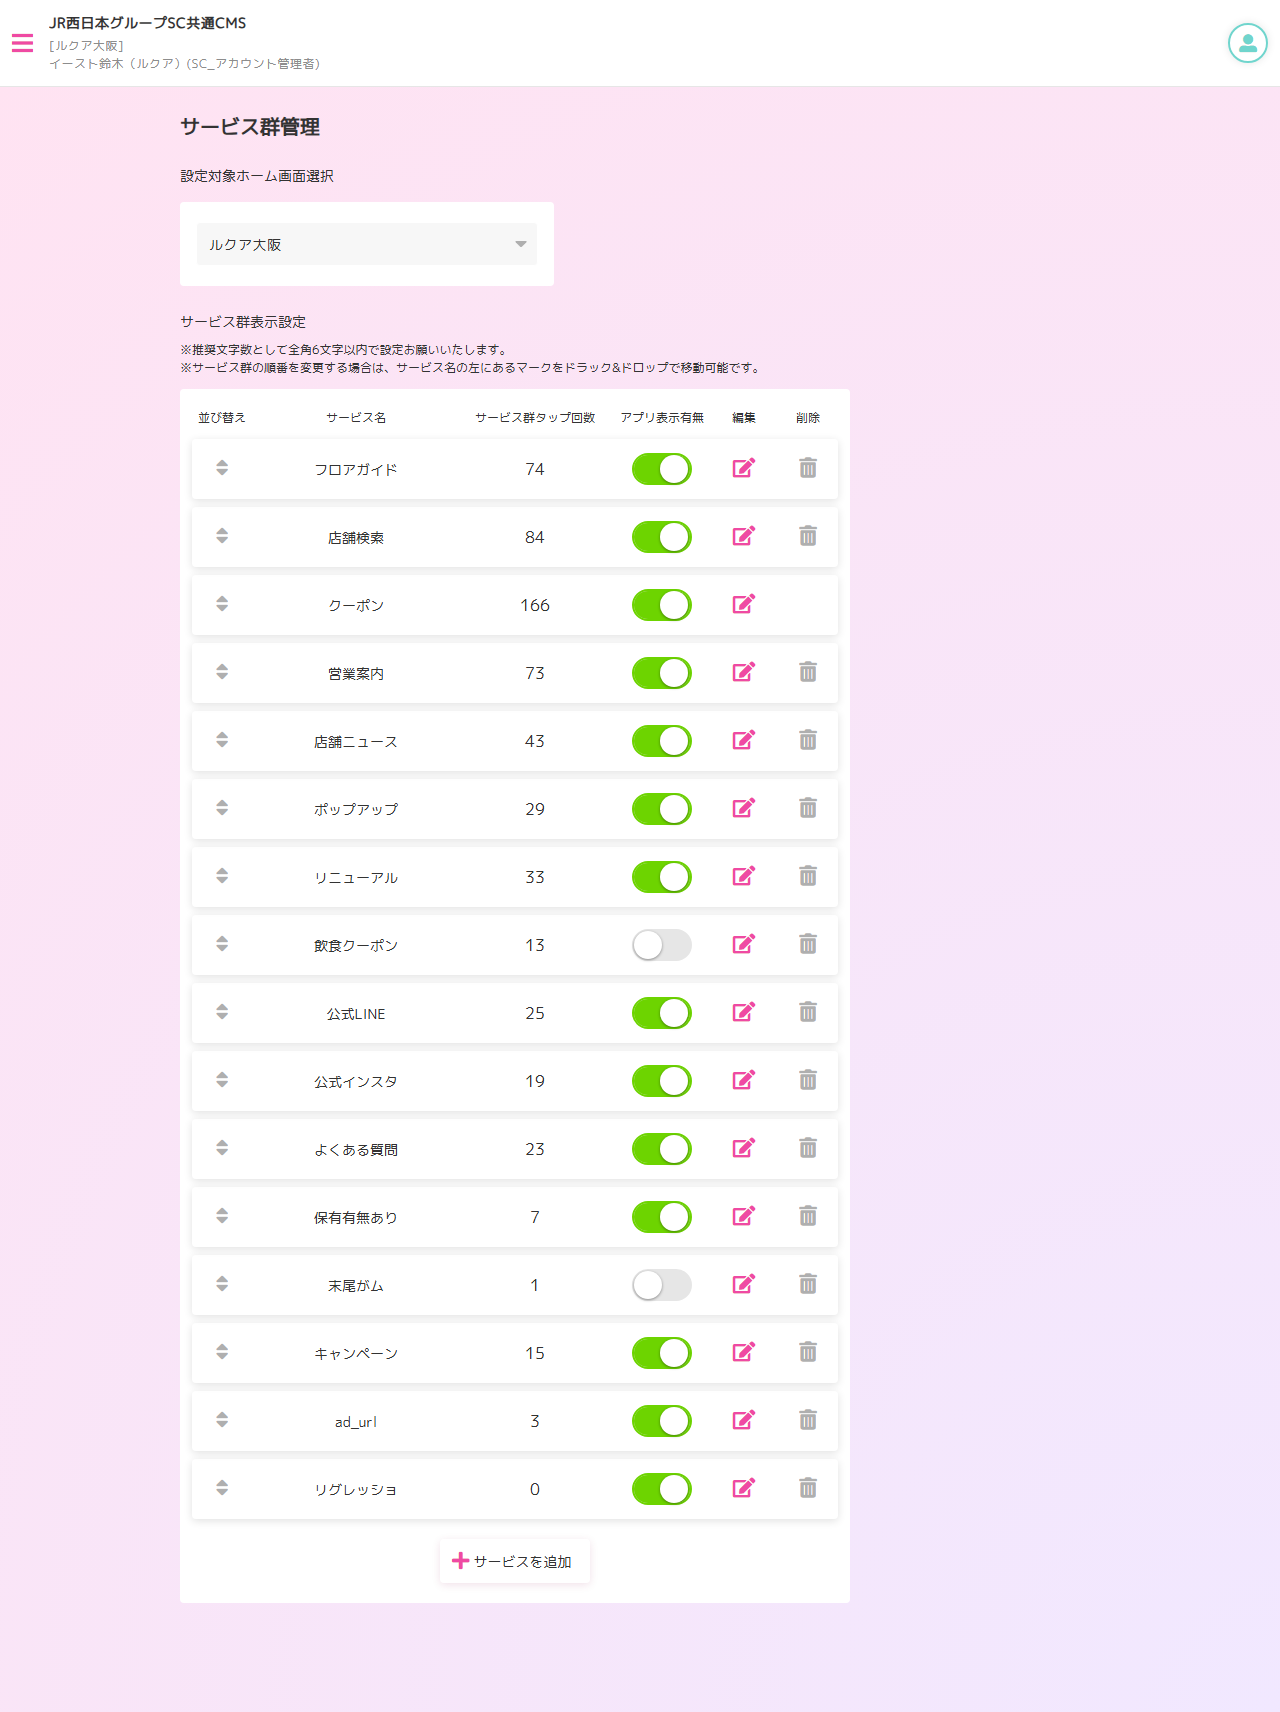
Task: Edit the 公式LINE service
Action: tap(743, 1012)
